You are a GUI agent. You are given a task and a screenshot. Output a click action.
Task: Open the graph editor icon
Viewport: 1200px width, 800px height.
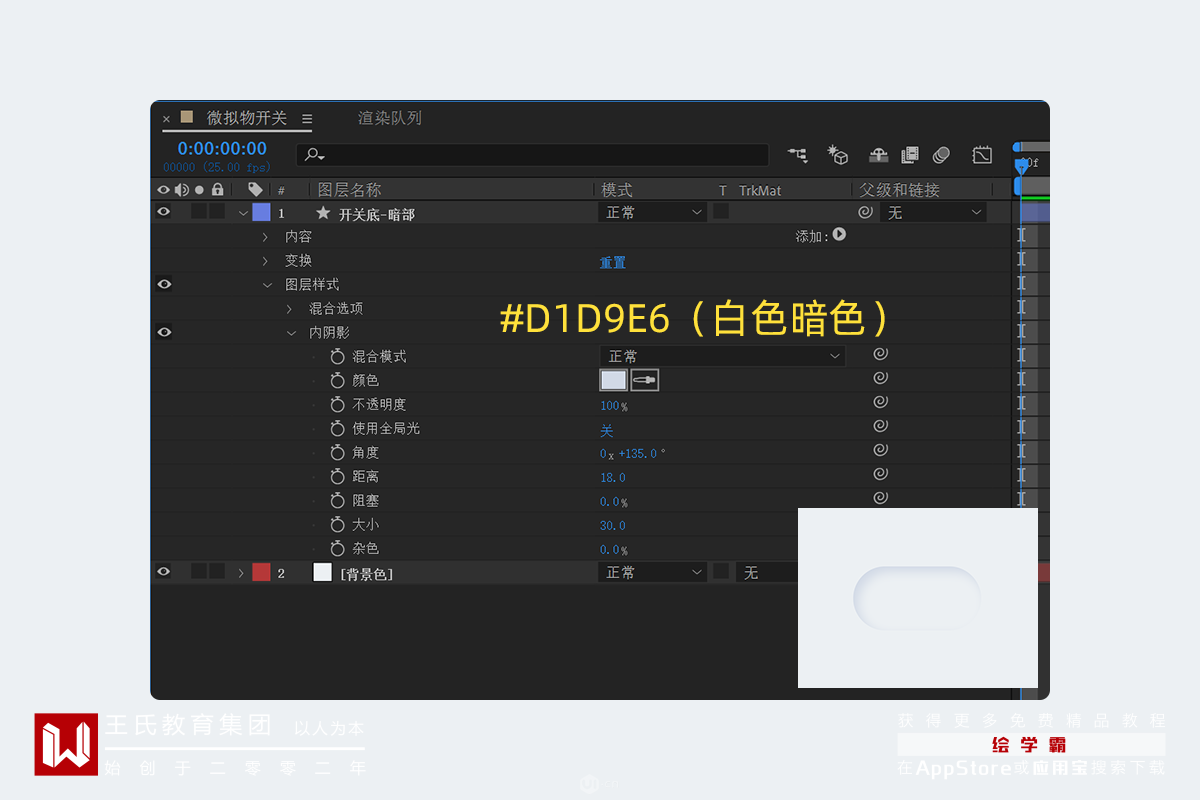point(982,155)
